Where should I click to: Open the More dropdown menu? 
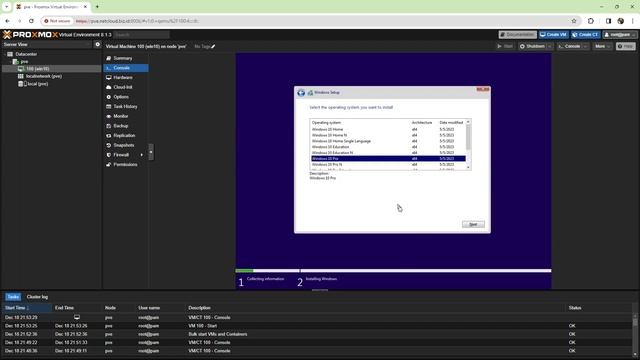point(602,47)
